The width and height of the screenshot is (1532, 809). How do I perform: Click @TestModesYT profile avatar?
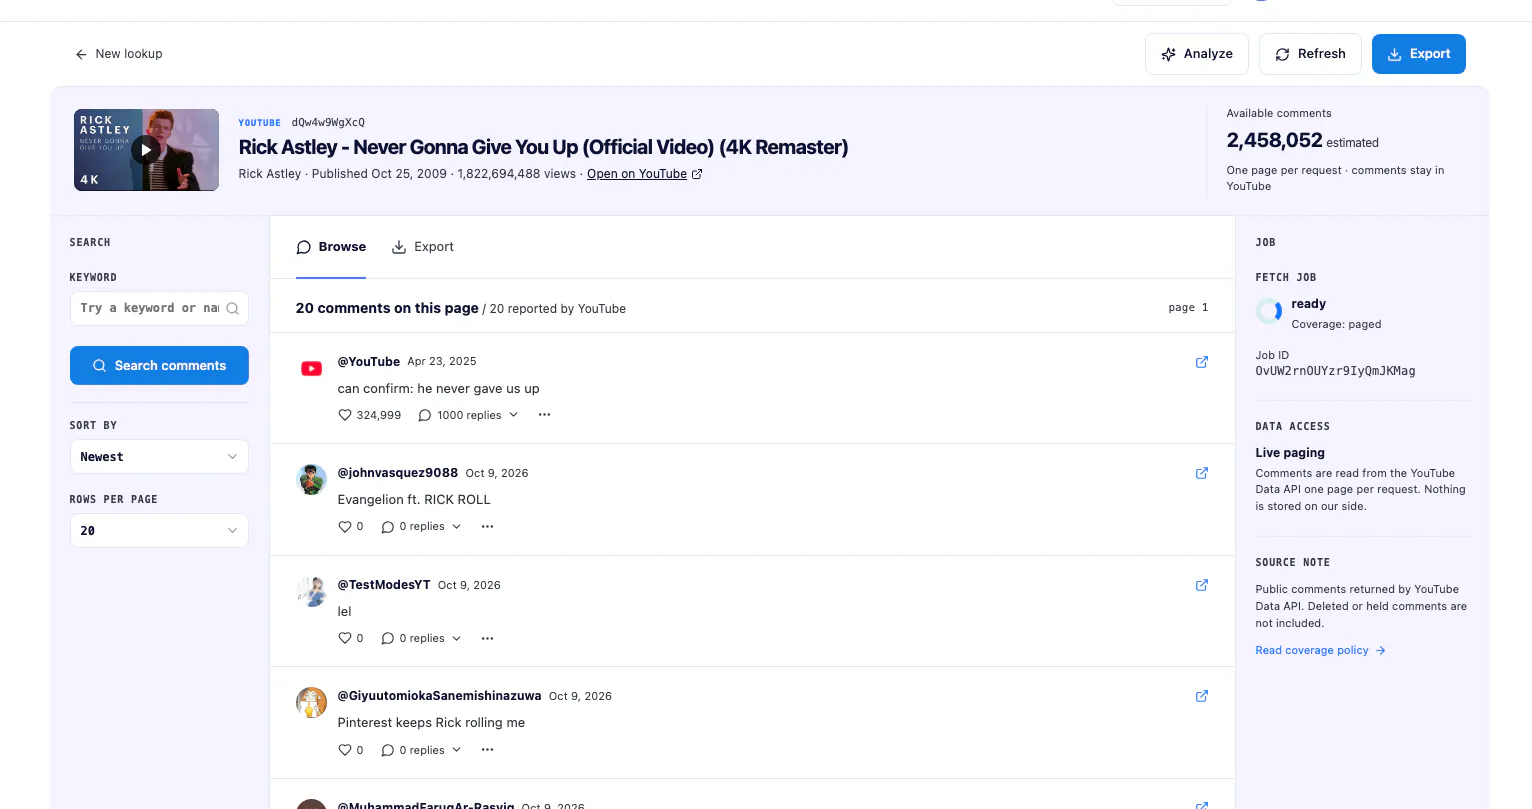pyautogui.click(x=312, y=591)
